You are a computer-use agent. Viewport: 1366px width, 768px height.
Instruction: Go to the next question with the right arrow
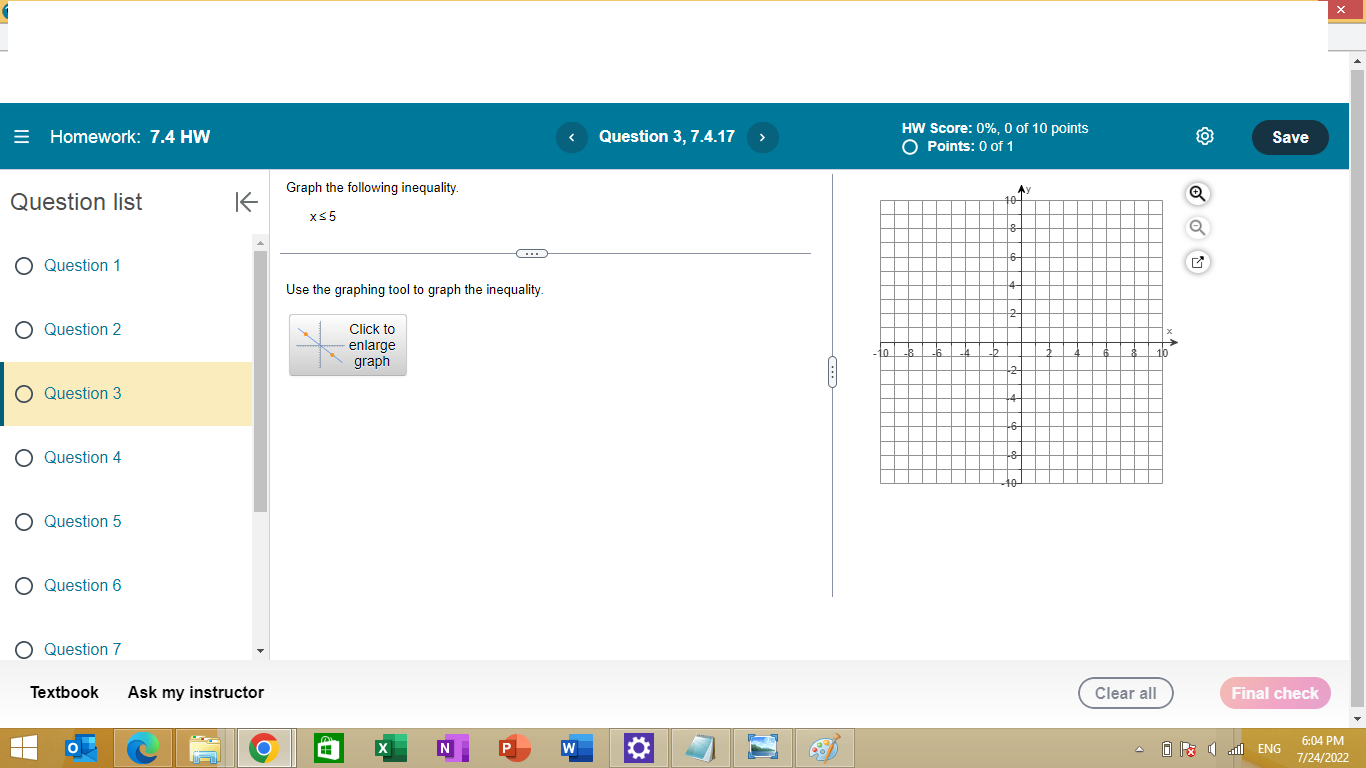tap(762, 137)
